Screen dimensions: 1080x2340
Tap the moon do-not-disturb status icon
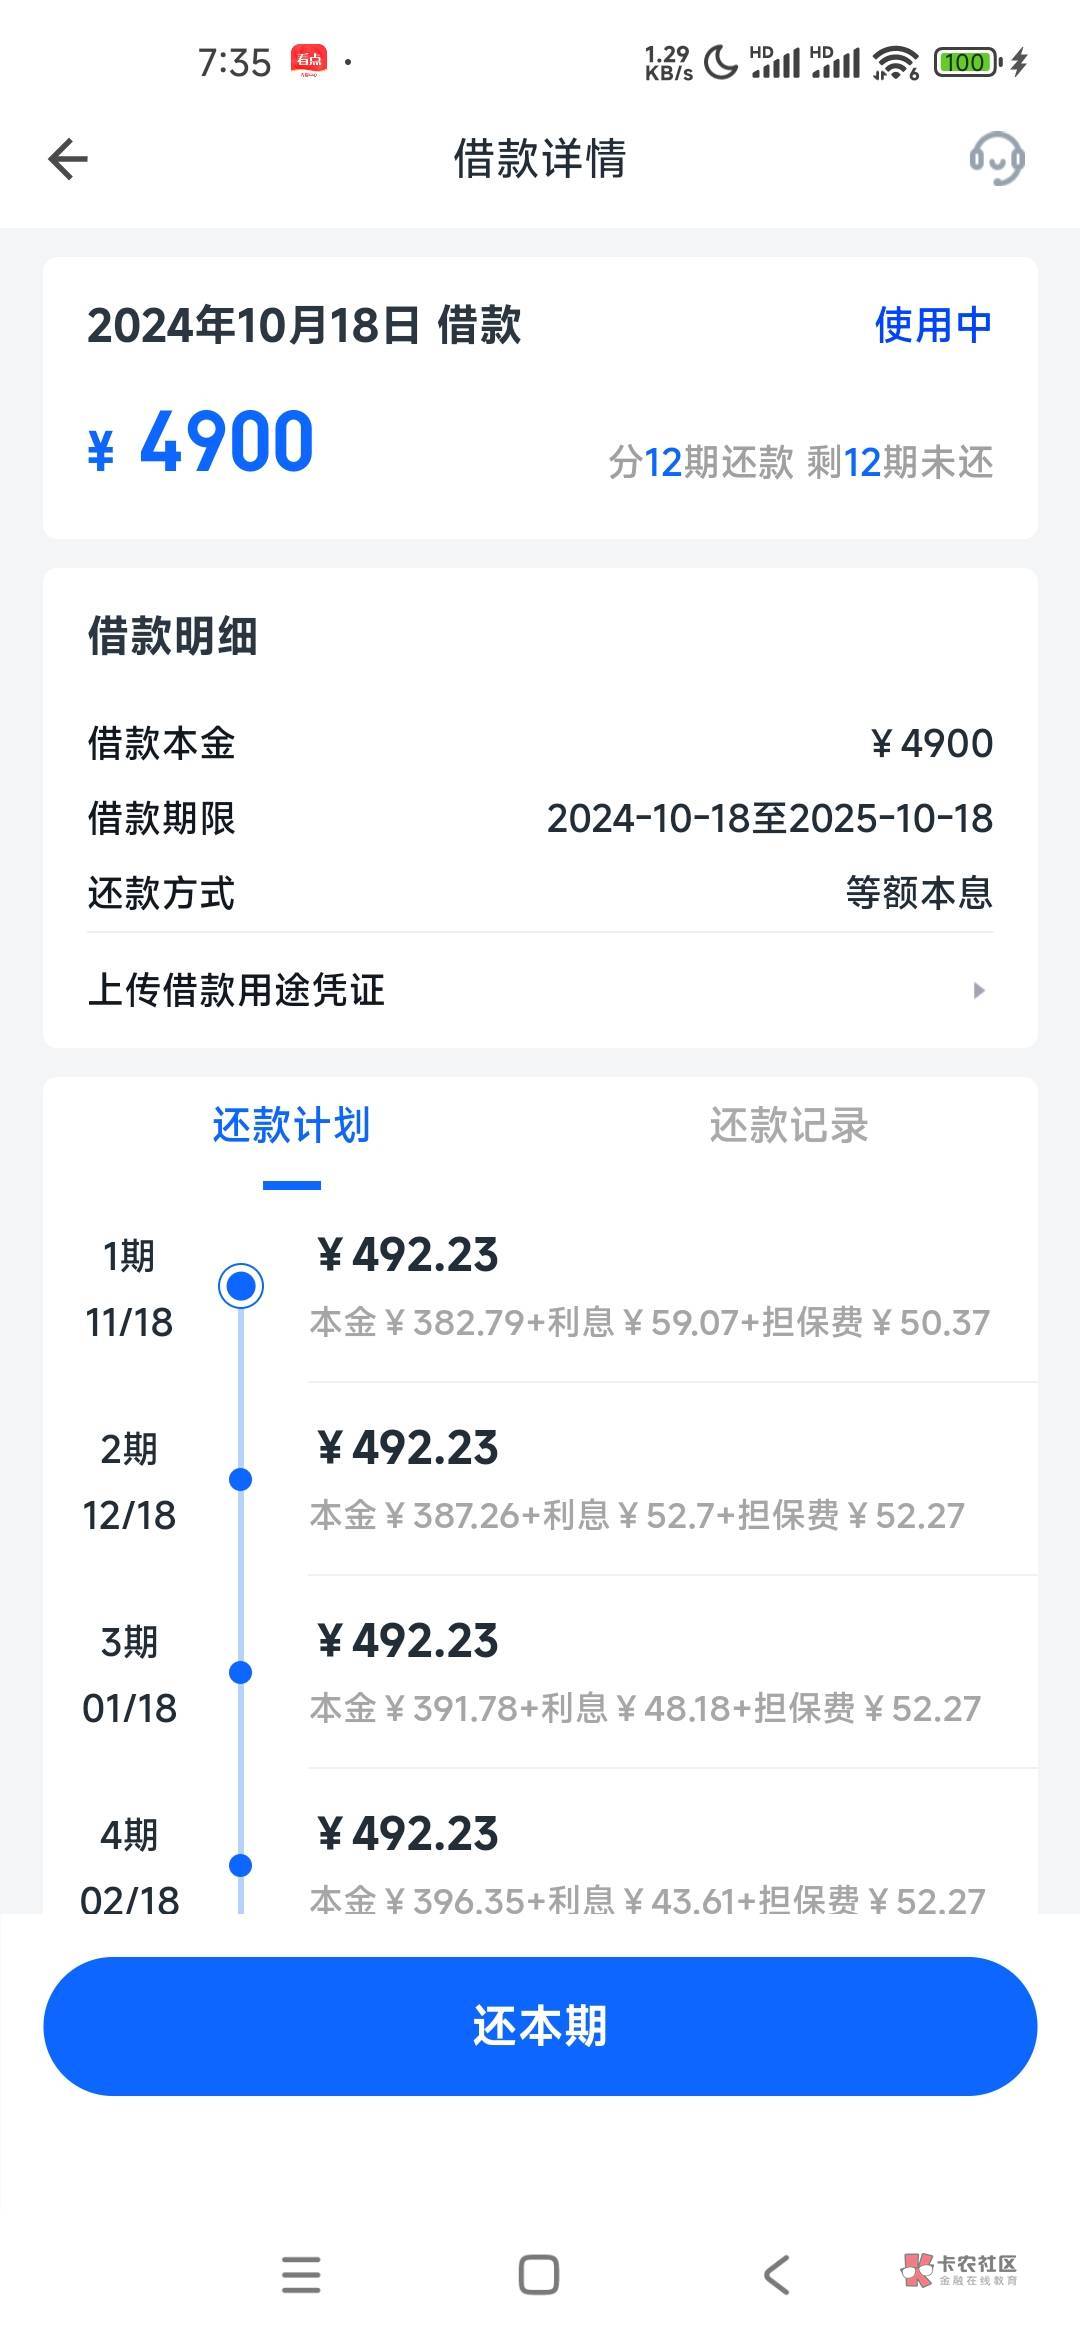[x=720, y=62]
